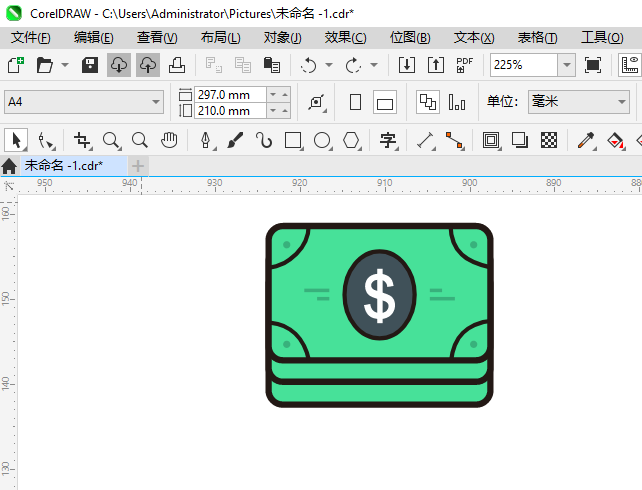
Task: Apply layout to current page only icon
Action: pyautogui.click(x=457, y=102)
